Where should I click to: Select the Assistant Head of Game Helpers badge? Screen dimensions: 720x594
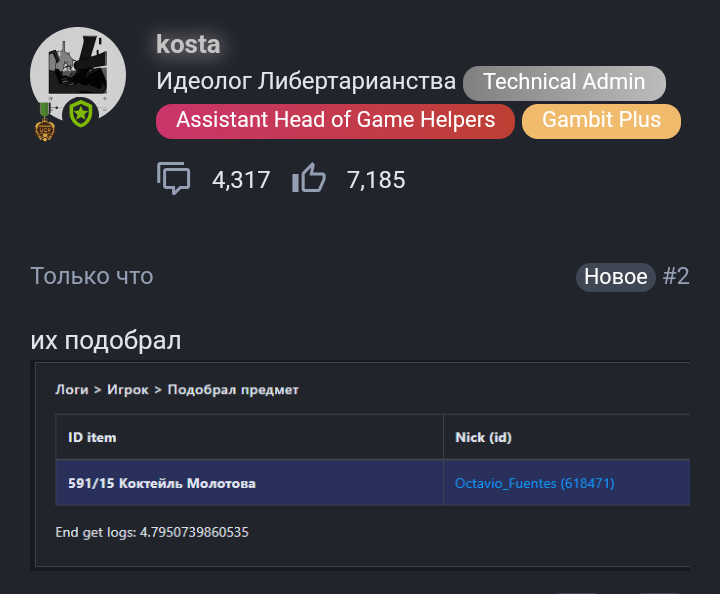335,121
